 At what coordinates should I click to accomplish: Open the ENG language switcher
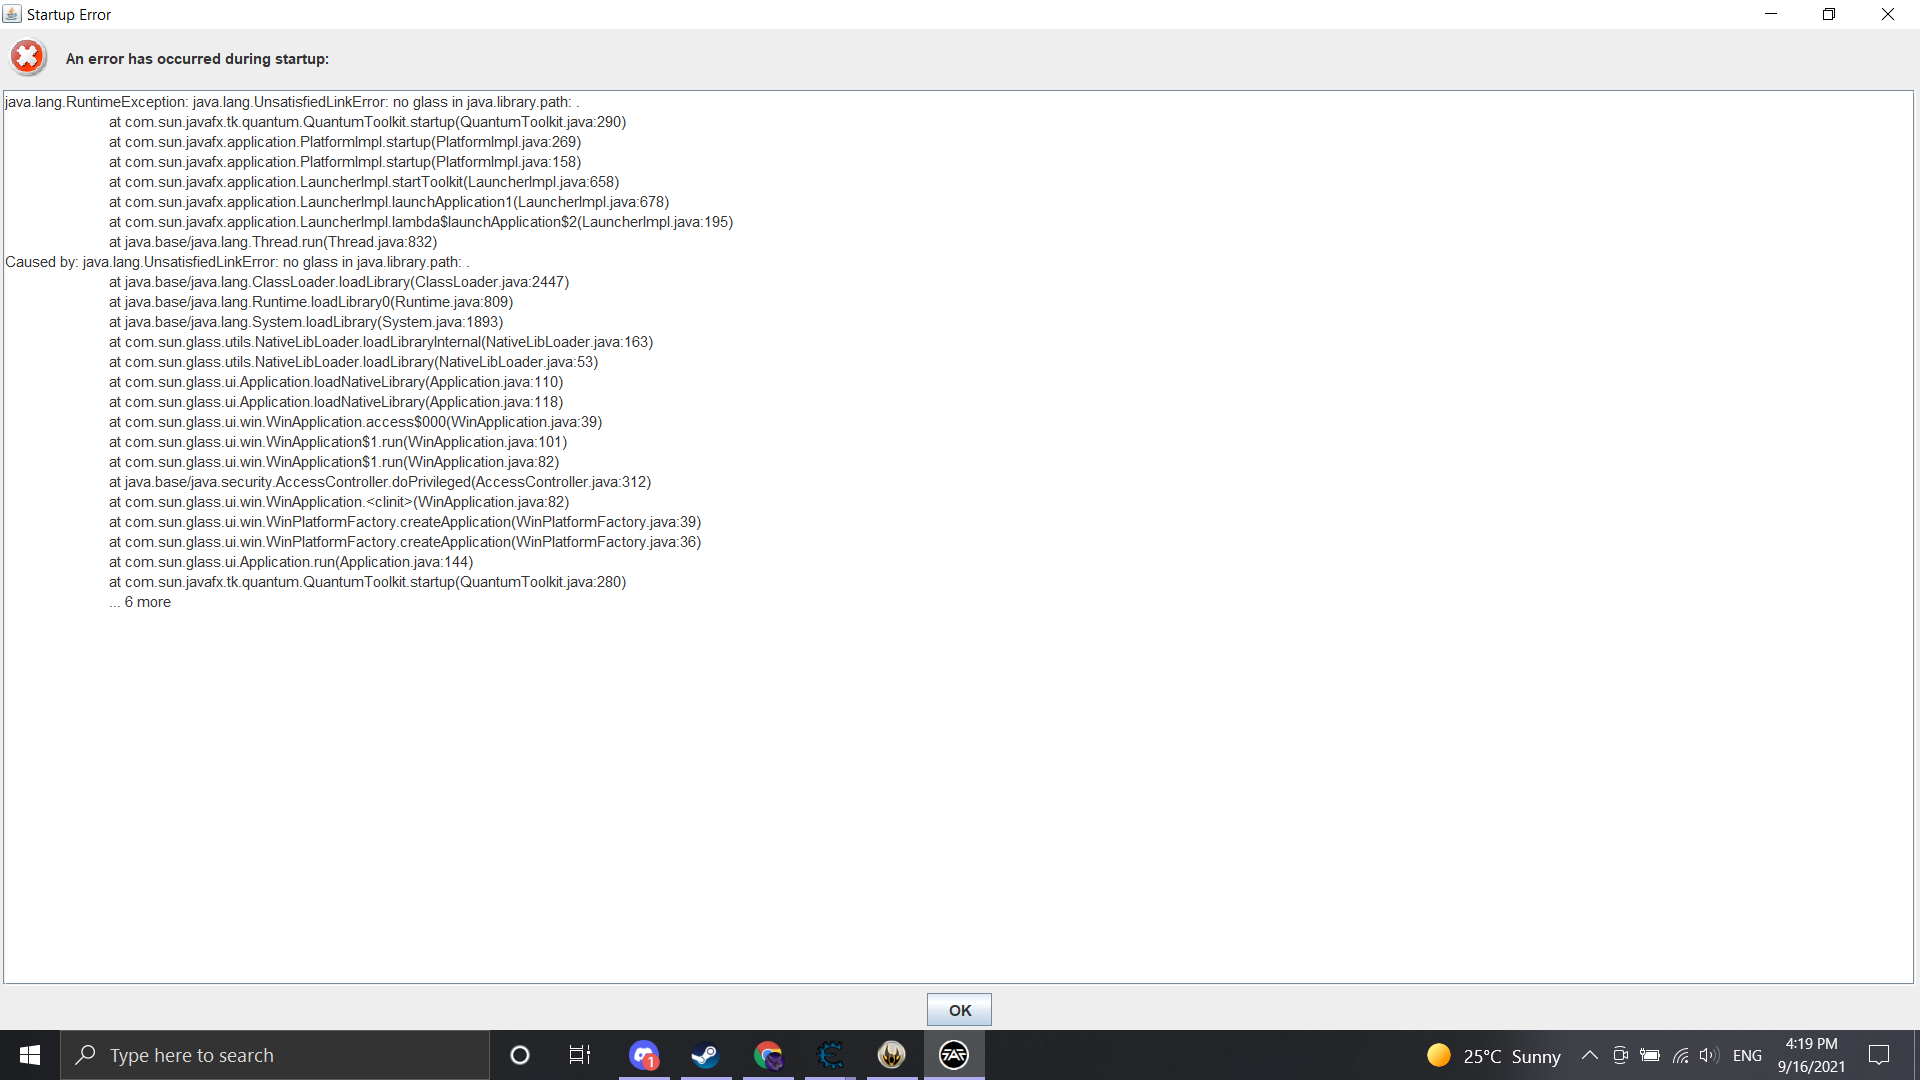(1747, 1055)
